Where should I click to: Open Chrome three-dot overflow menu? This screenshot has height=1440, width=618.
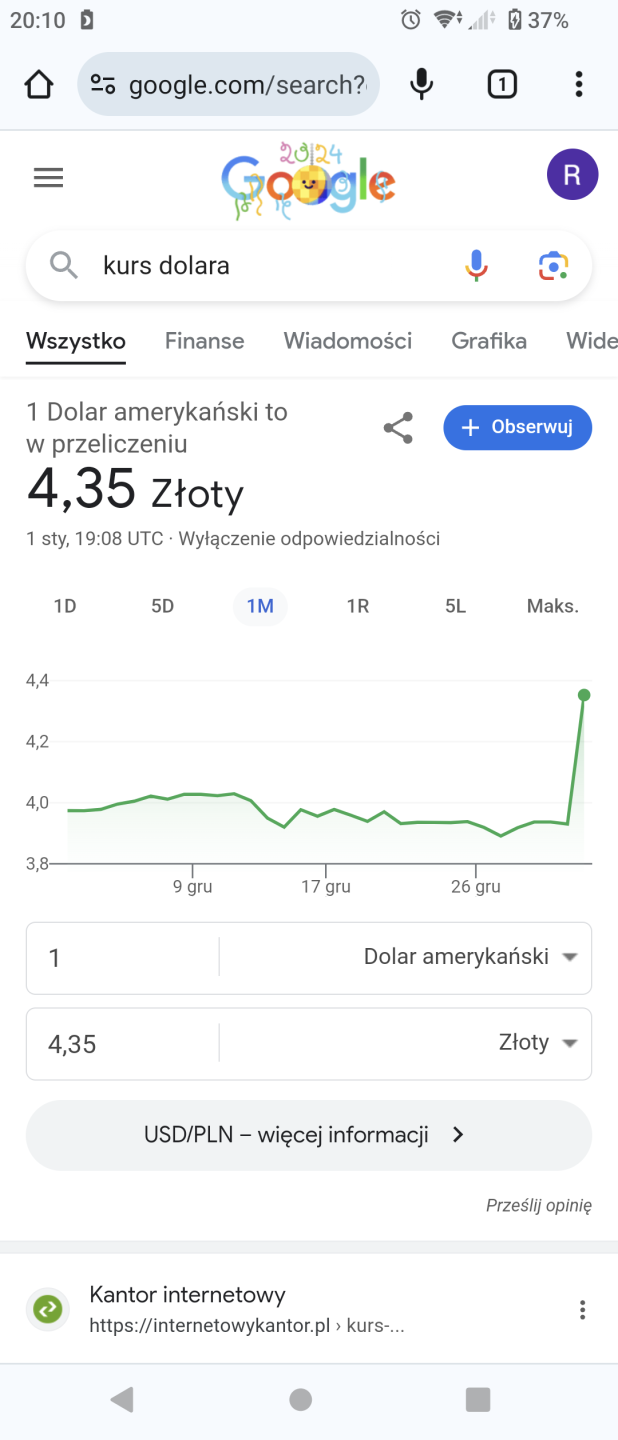(578, 85)
